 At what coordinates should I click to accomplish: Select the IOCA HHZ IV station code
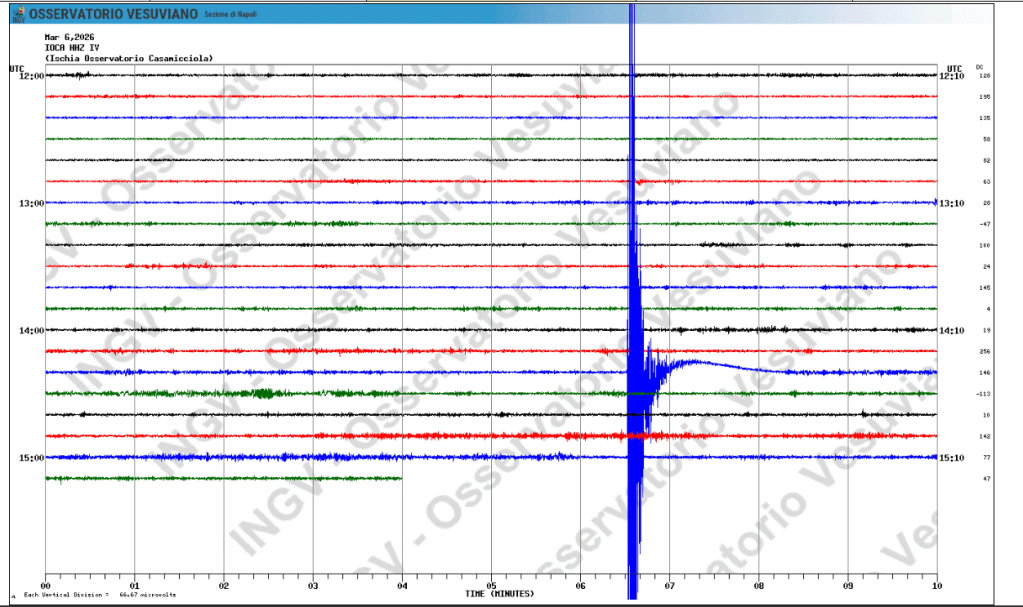click(72, 48)
